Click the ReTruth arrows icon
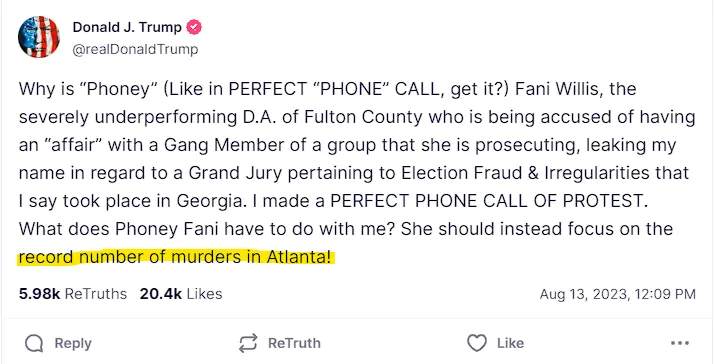This screenshot has height=364, width=714. (x=248, y=343)
